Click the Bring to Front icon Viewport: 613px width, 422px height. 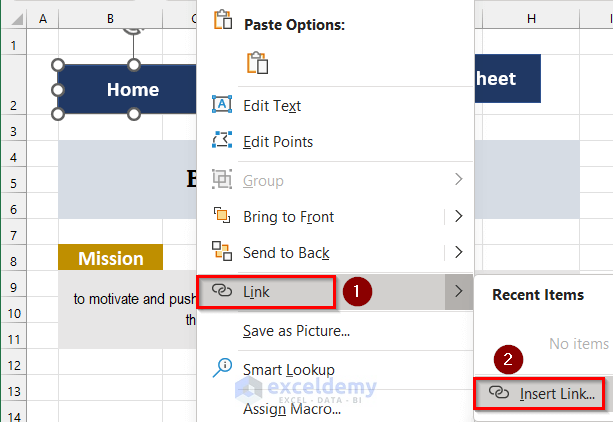tap(222, 216)
